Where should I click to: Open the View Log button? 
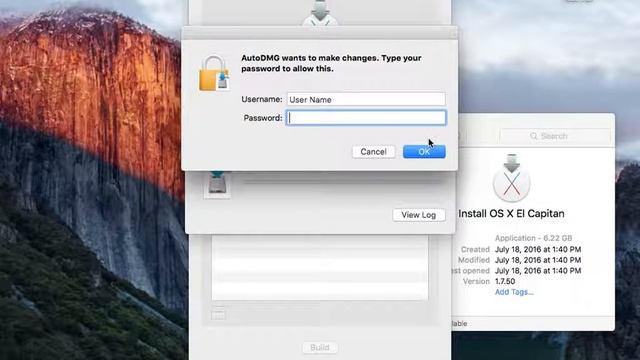(419, 215)
